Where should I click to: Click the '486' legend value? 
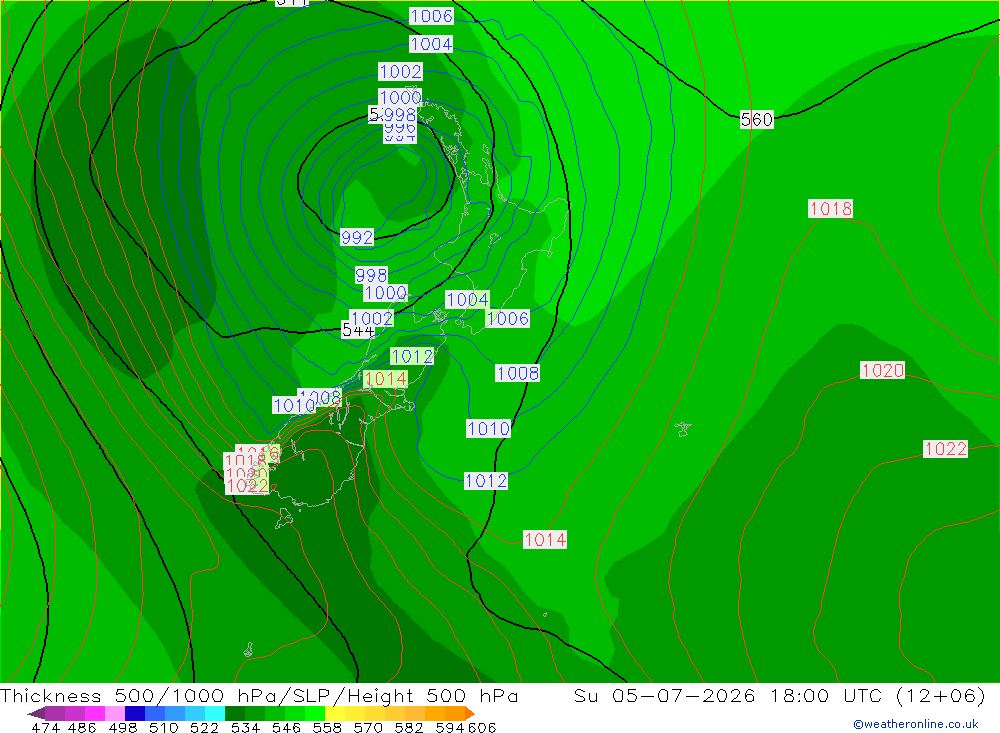tap(82, 727)
